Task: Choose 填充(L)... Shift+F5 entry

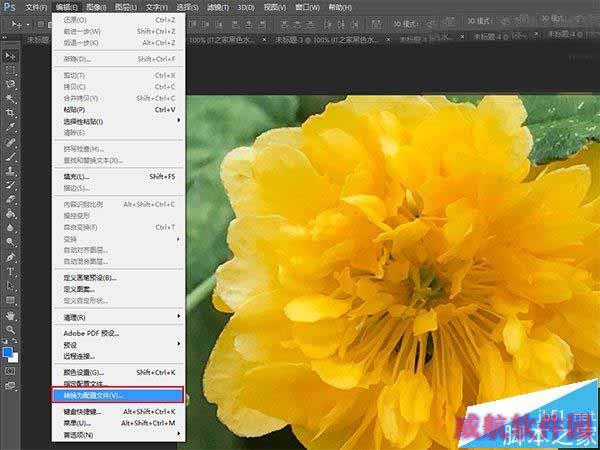Action: 119,177
